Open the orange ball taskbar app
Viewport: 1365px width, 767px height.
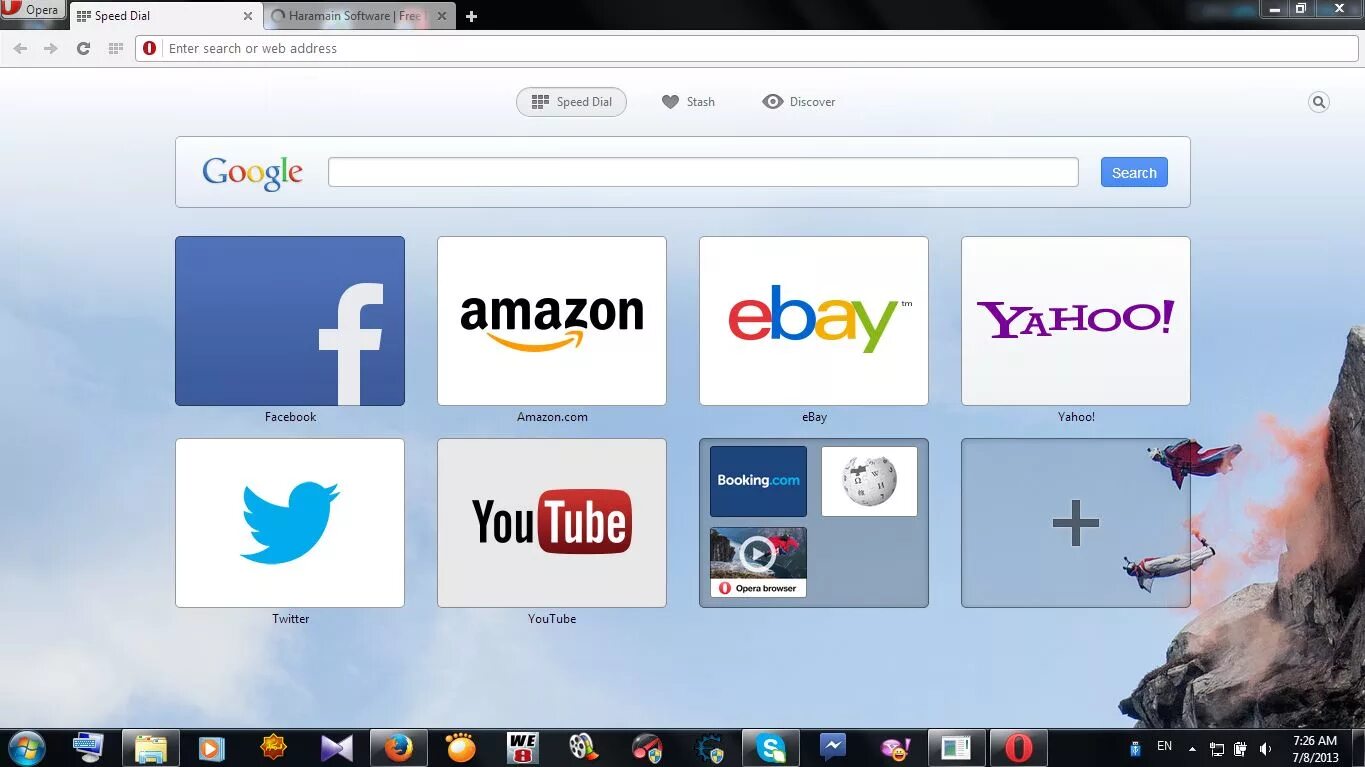pos(460,747)
